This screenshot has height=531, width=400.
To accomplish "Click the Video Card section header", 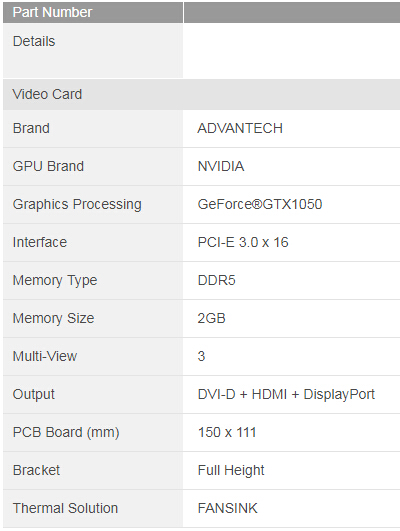I will coord(202,94).
